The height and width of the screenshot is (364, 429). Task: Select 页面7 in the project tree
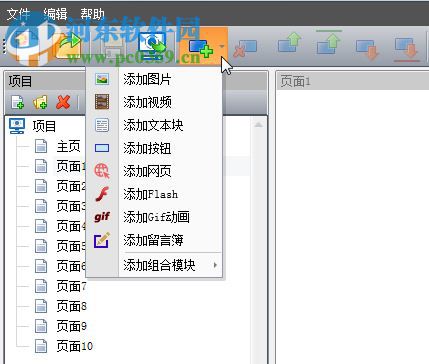(71, 286)
